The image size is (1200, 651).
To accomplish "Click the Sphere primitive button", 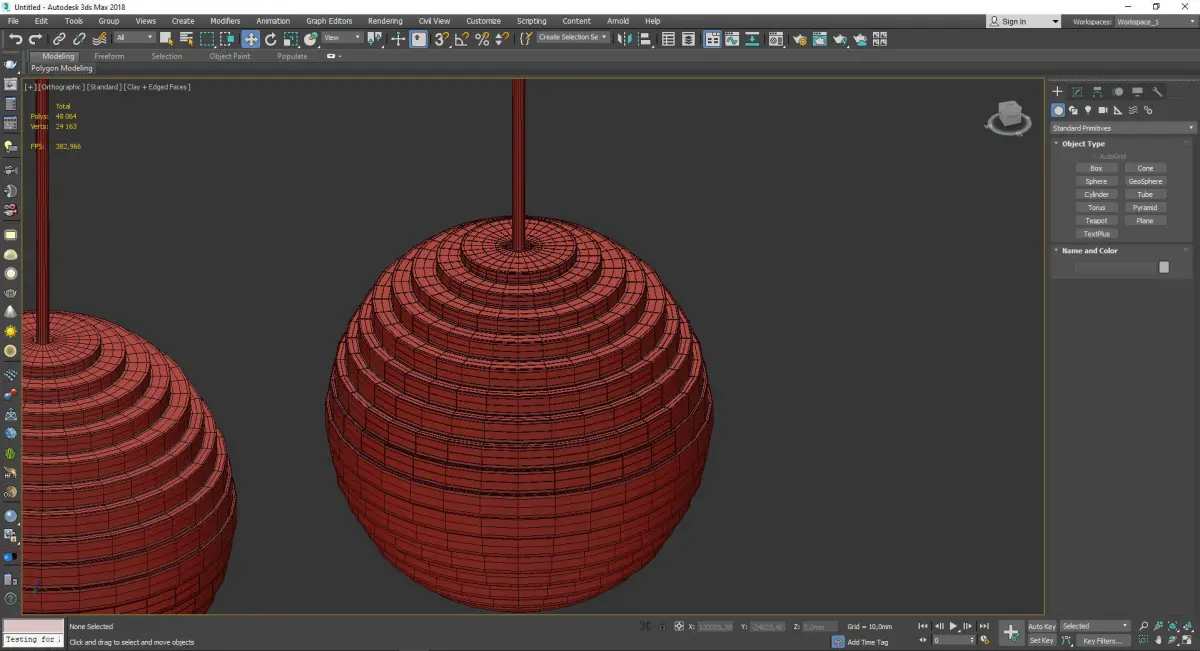I will 1096,182.
